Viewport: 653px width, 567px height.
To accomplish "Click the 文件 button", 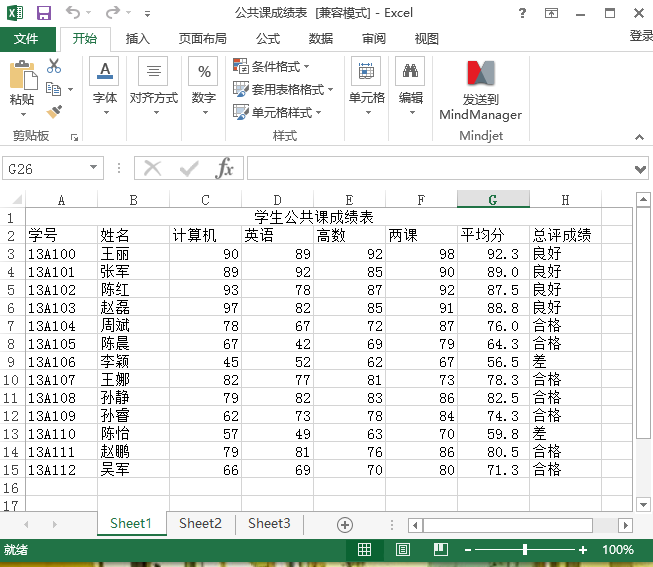I will (26, 39).
